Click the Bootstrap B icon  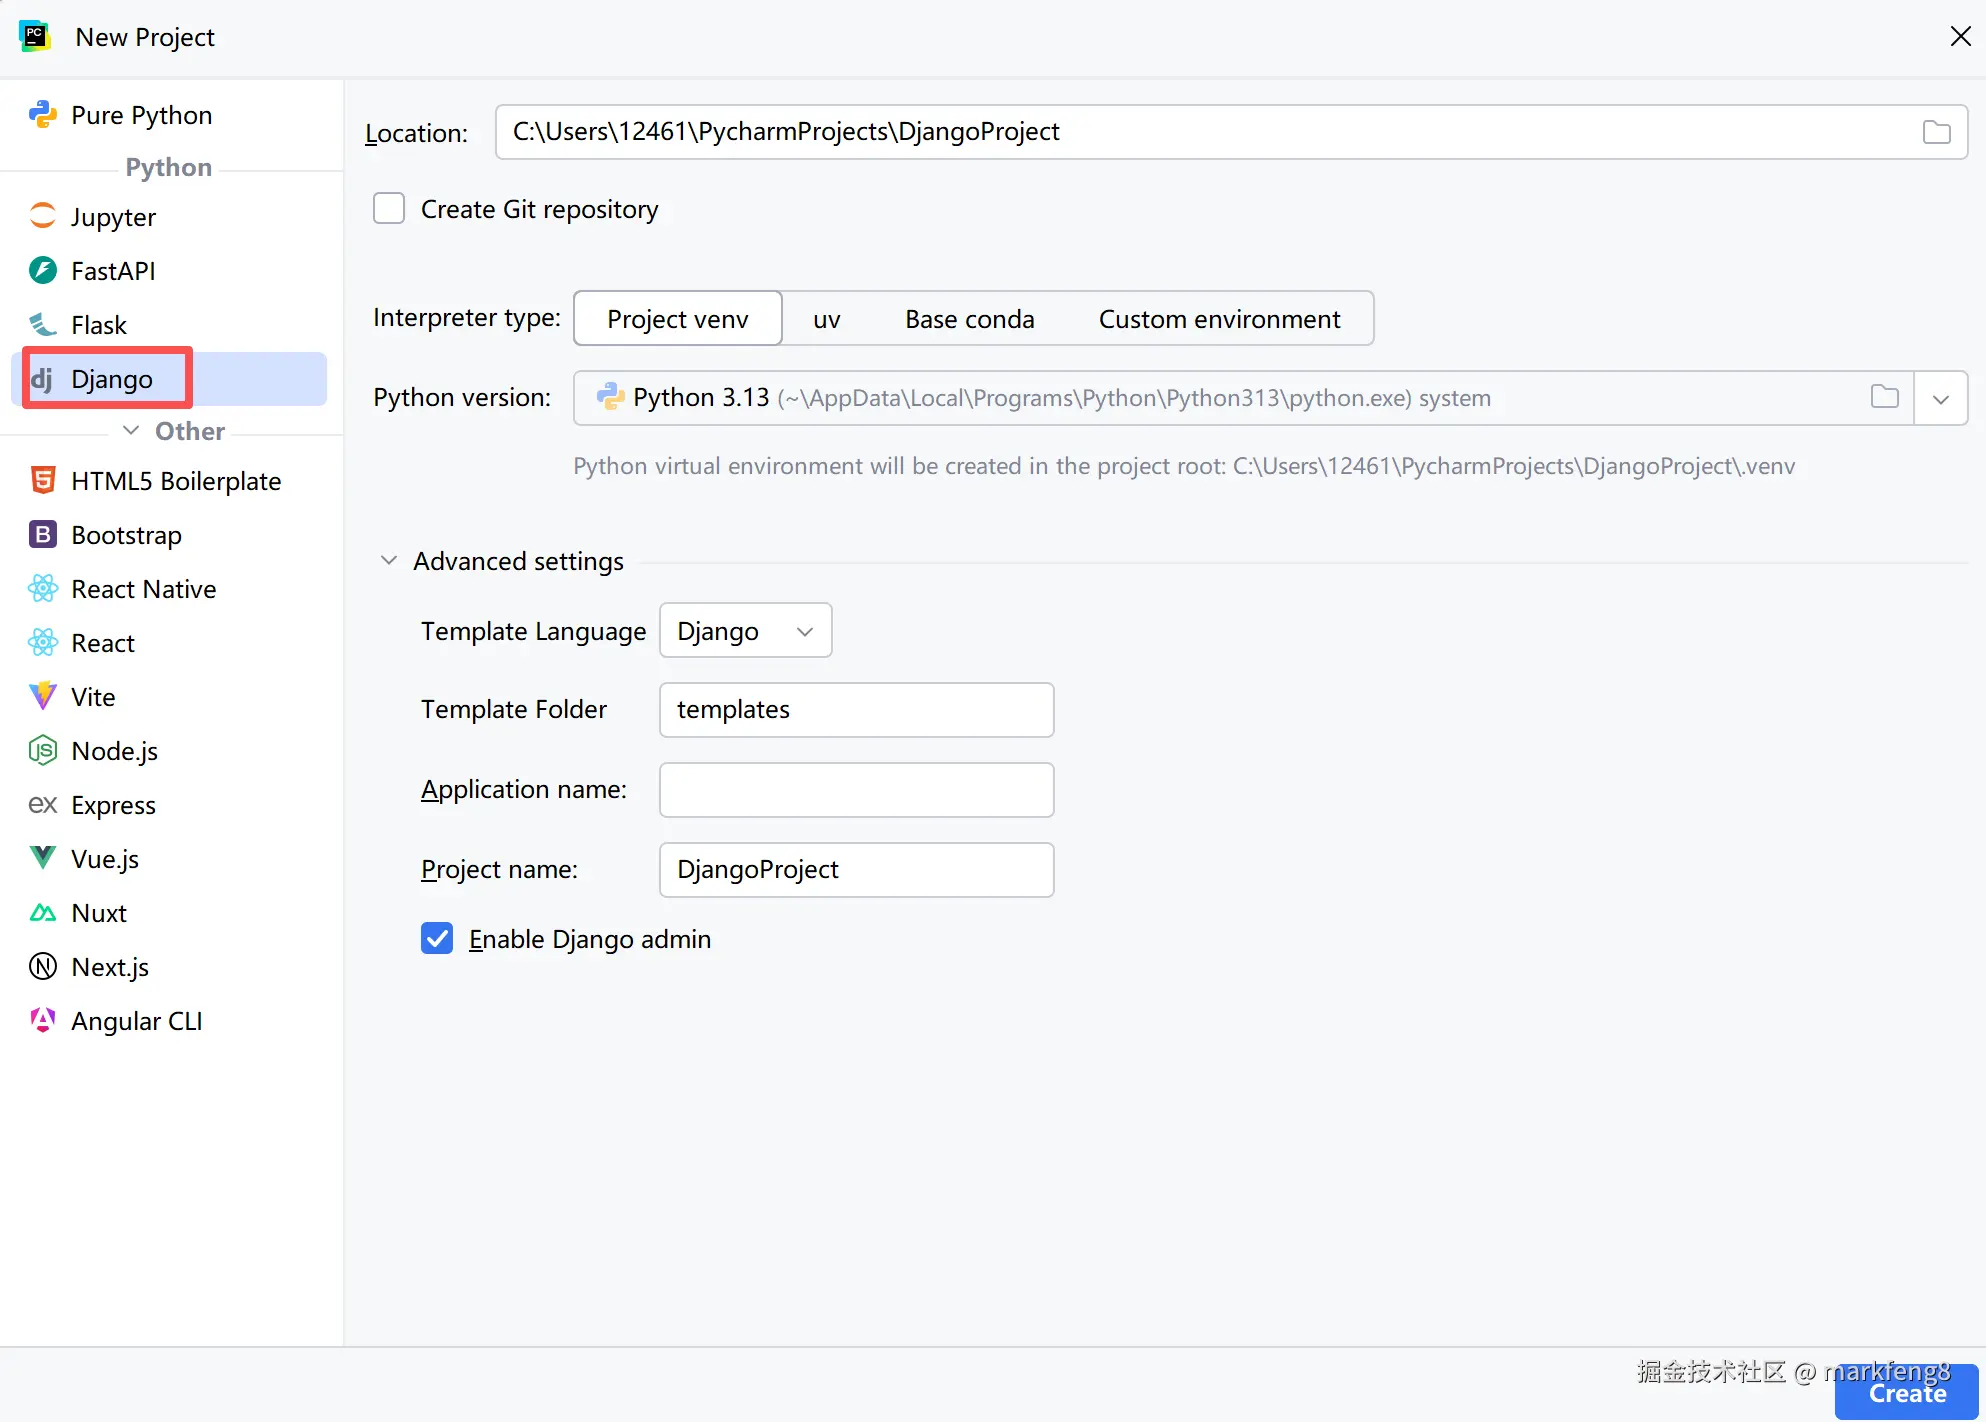pyautogui.click(x=42, y=534)
